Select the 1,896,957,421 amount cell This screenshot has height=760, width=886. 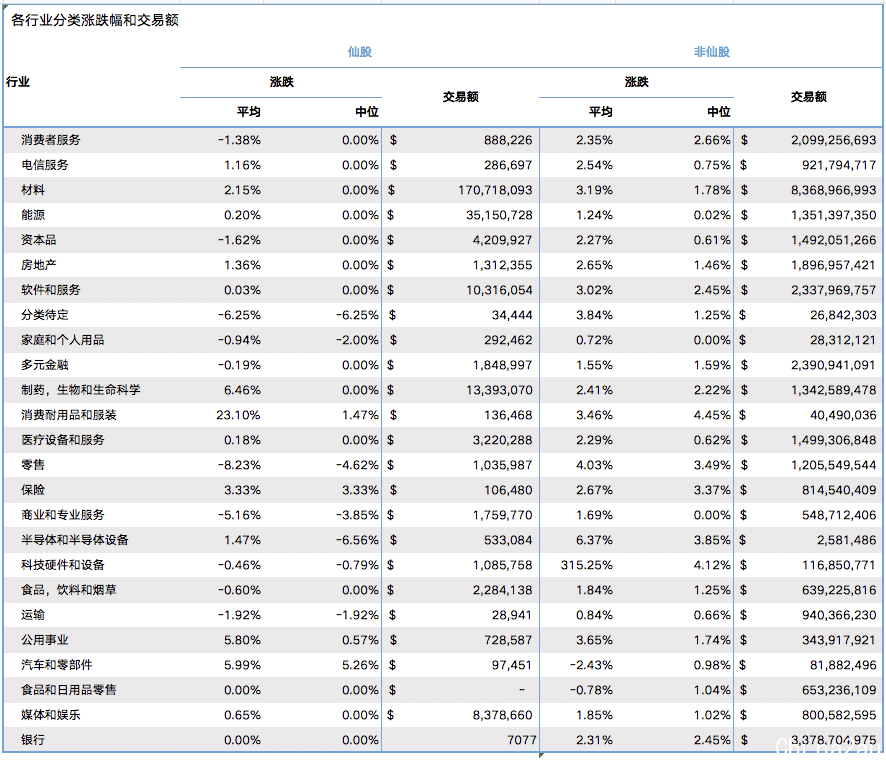(x=833, y=265)
